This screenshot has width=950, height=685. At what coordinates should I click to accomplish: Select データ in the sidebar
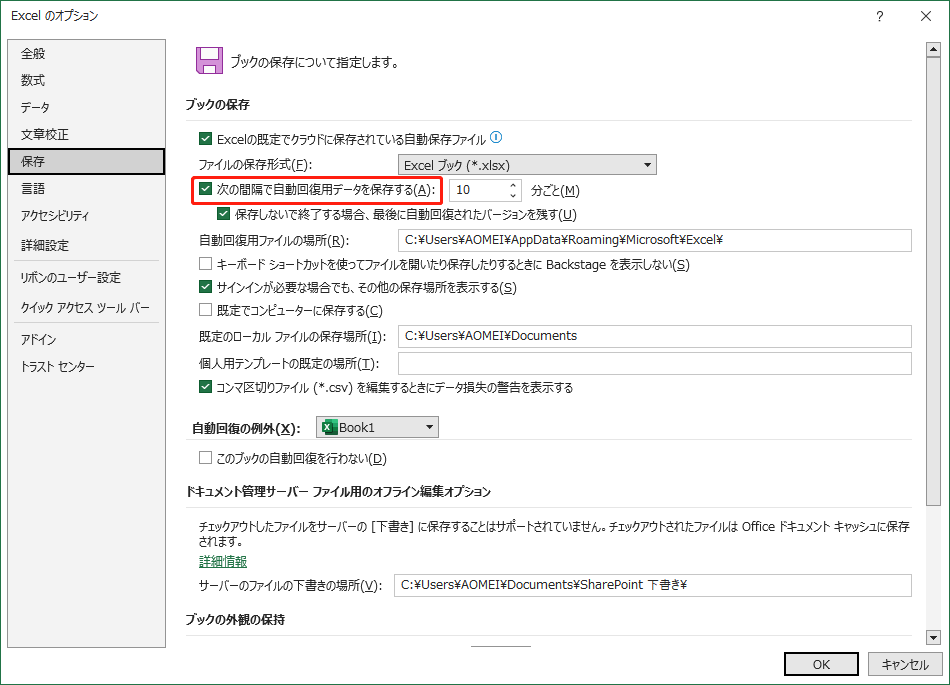point(86,107)
